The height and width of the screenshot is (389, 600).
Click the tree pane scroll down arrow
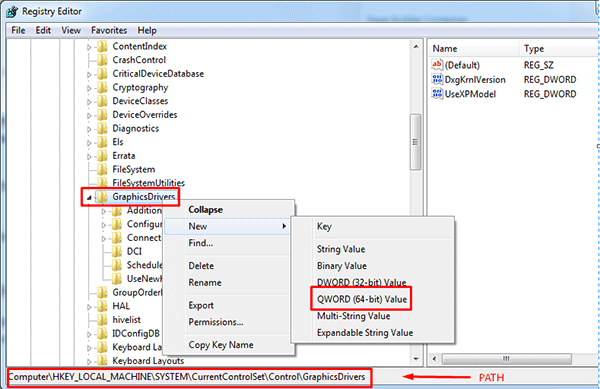click(416, 359)
